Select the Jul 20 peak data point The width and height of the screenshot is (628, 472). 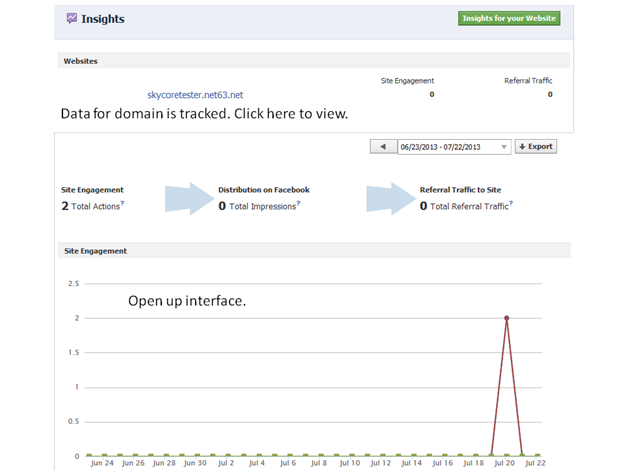[x=507, y=318]
